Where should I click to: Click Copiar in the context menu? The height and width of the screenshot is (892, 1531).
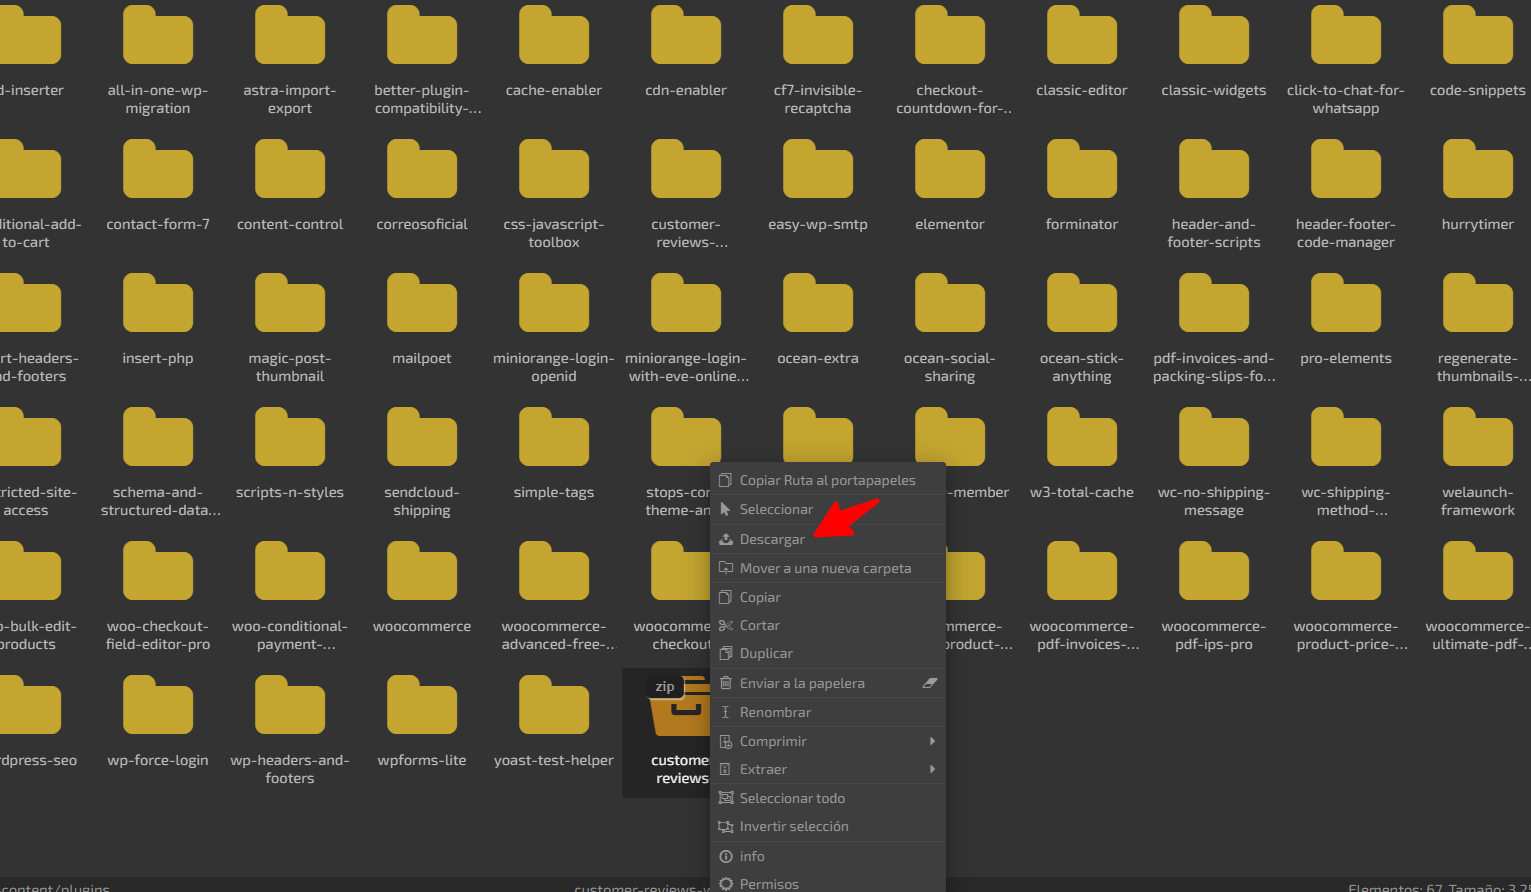[828, 597]
